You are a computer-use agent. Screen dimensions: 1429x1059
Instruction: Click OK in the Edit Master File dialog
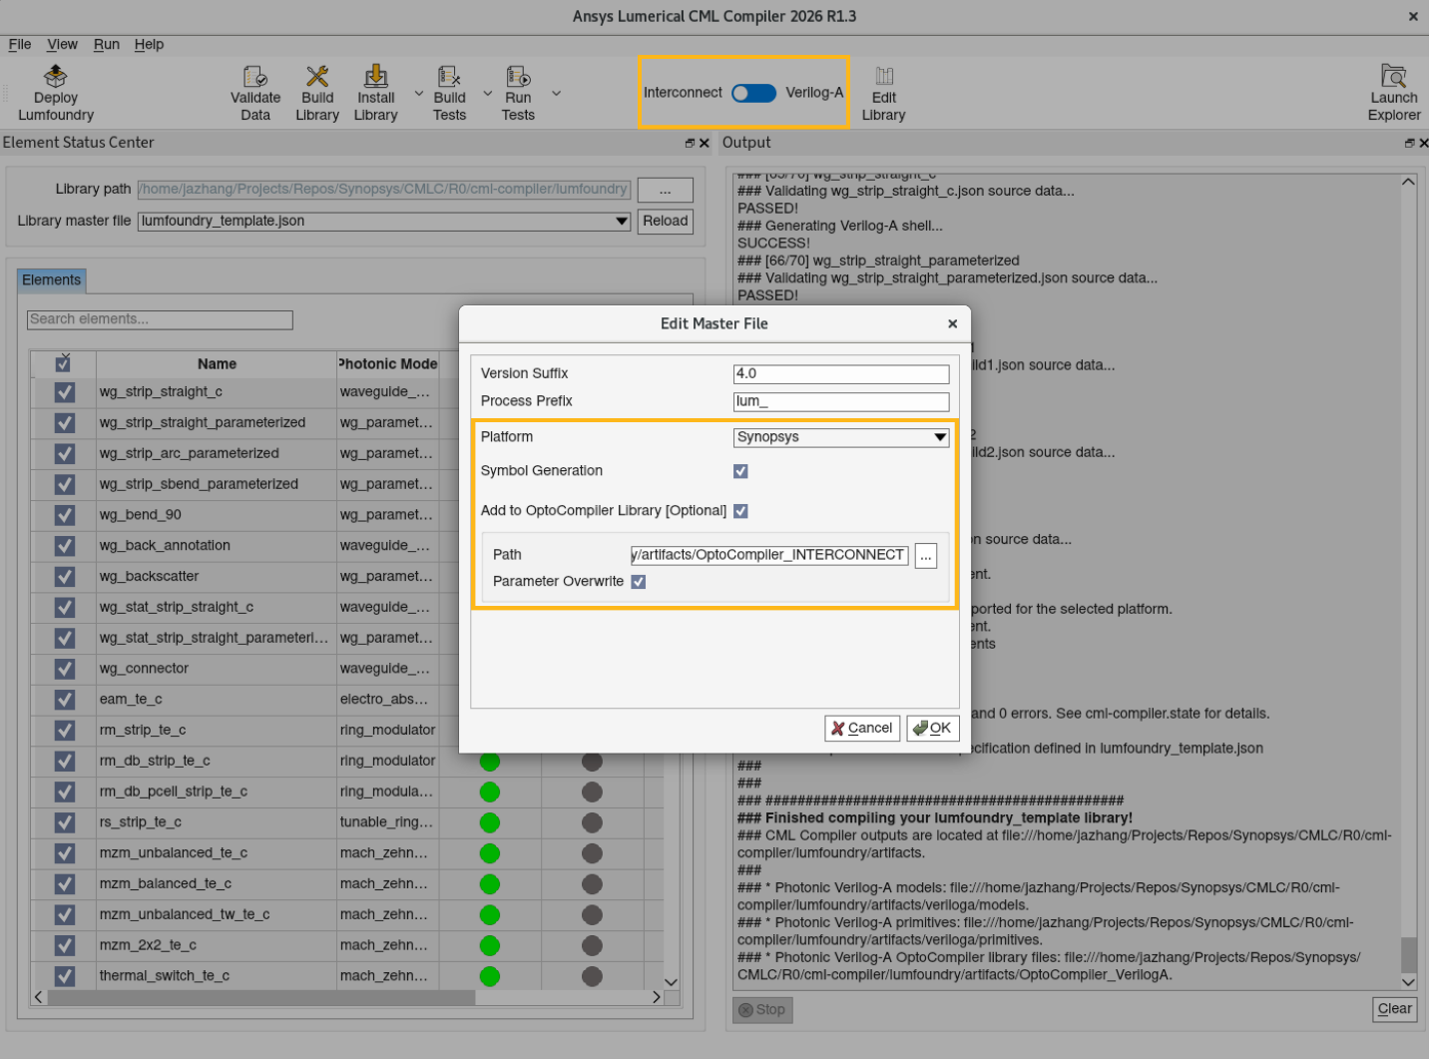932,728
